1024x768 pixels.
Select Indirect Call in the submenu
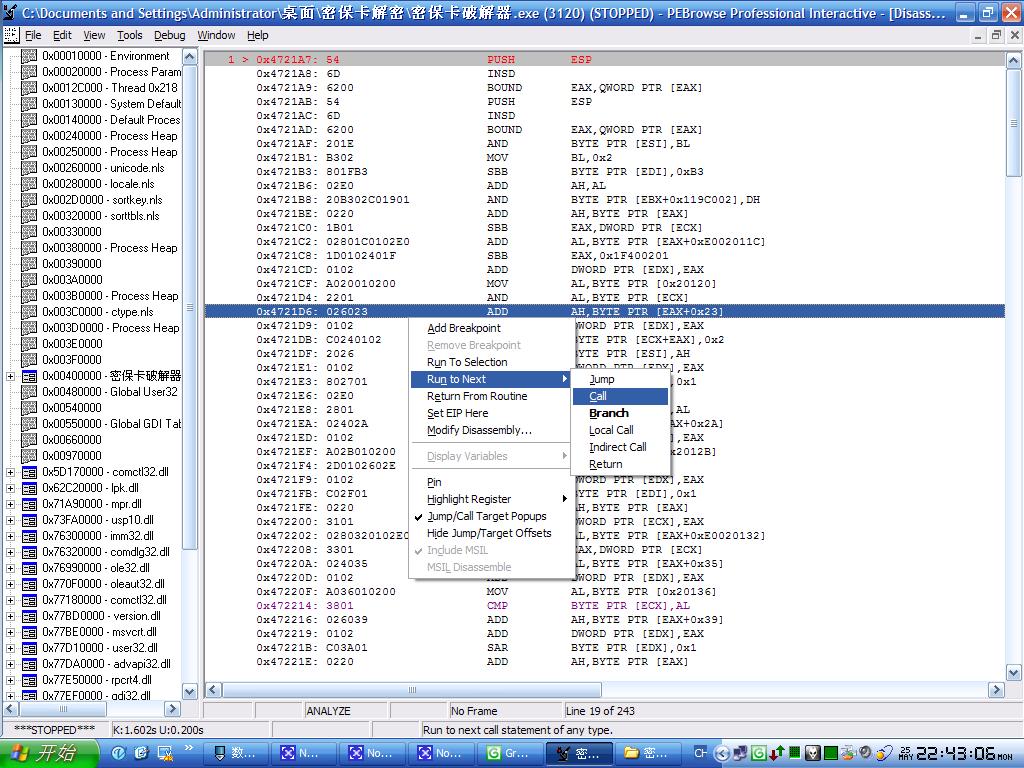point(620,447)
